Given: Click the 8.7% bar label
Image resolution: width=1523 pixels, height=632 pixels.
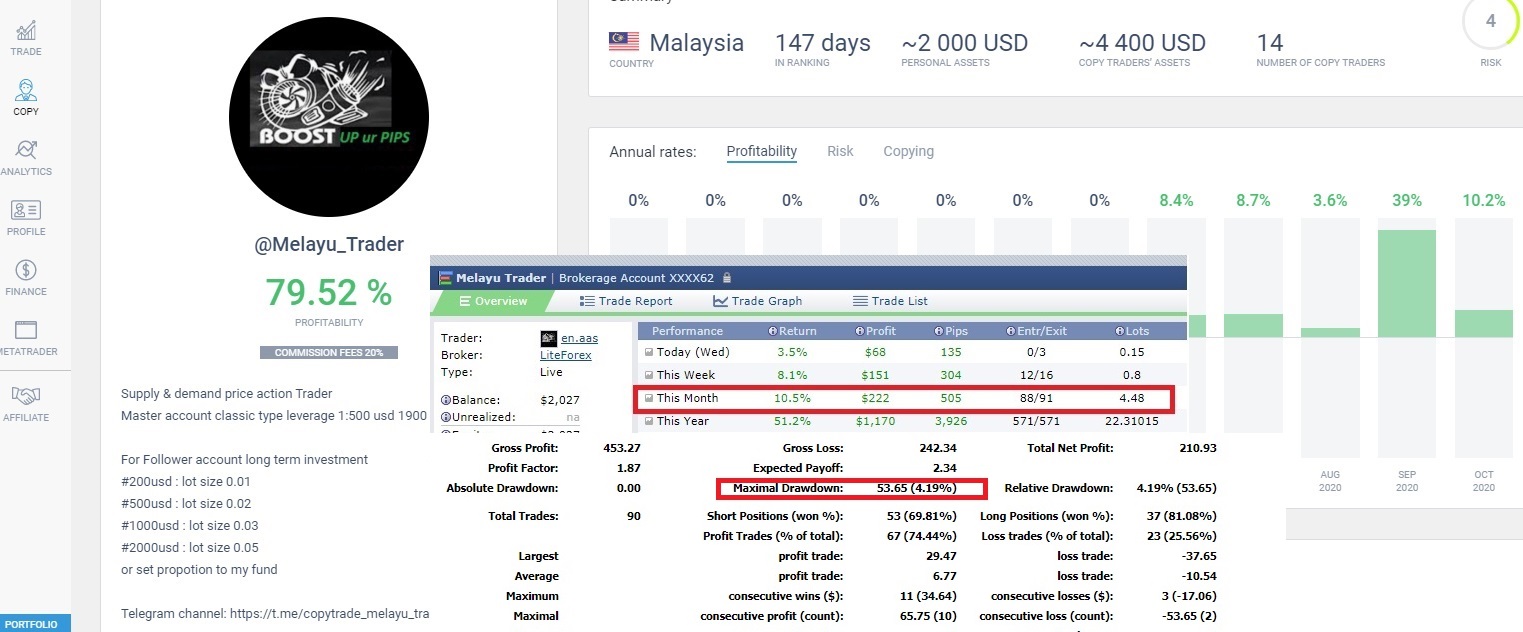Looking at the screenshot, I should [x=1253, y=200].
